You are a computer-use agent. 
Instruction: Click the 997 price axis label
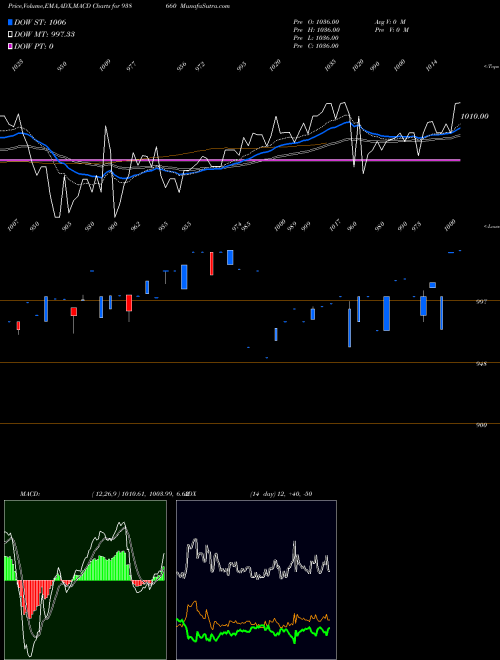(482, 301)
